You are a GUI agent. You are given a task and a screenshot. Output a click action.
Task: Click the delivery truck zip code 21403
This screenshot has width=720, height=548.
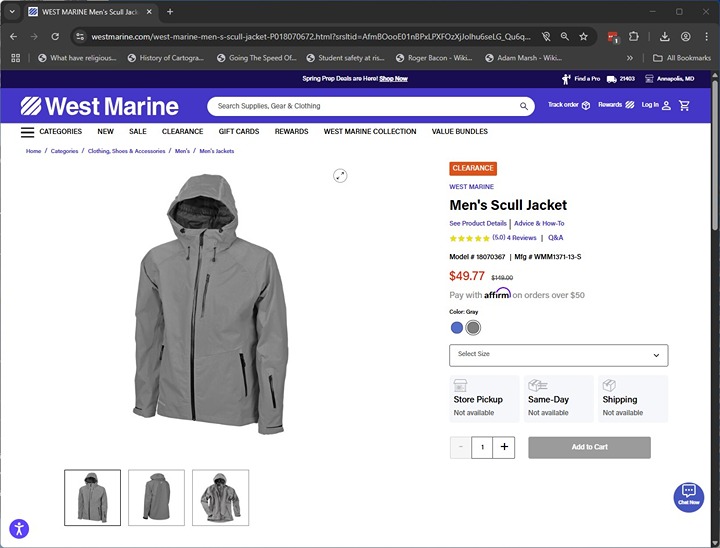coord(621,79)
